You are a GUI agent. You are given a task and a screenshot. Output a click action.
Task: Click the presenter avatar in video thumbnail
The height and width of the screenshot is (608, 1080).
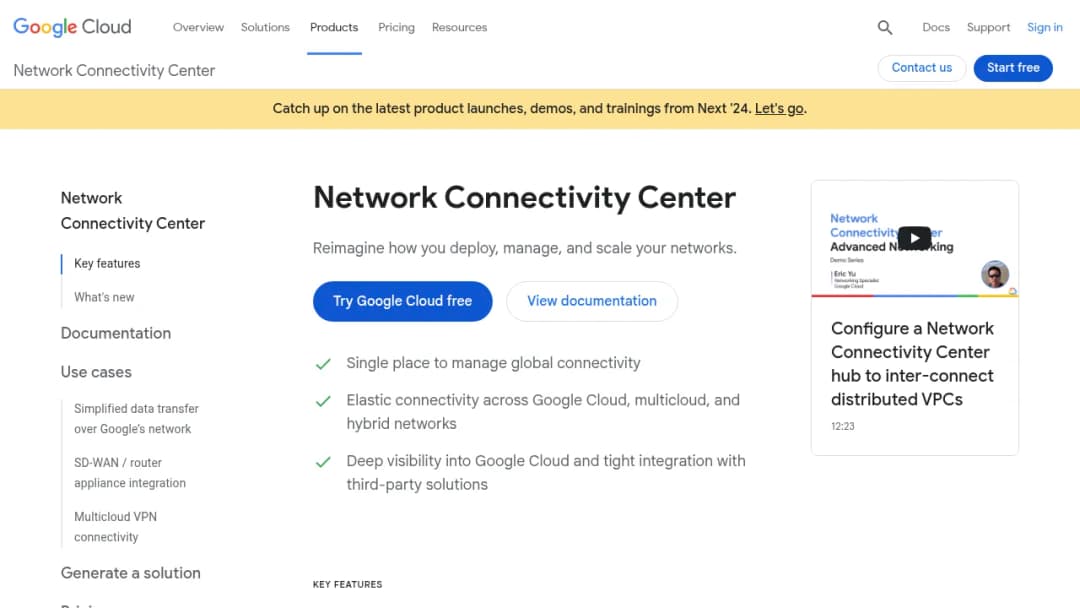[x=995, y=274]
